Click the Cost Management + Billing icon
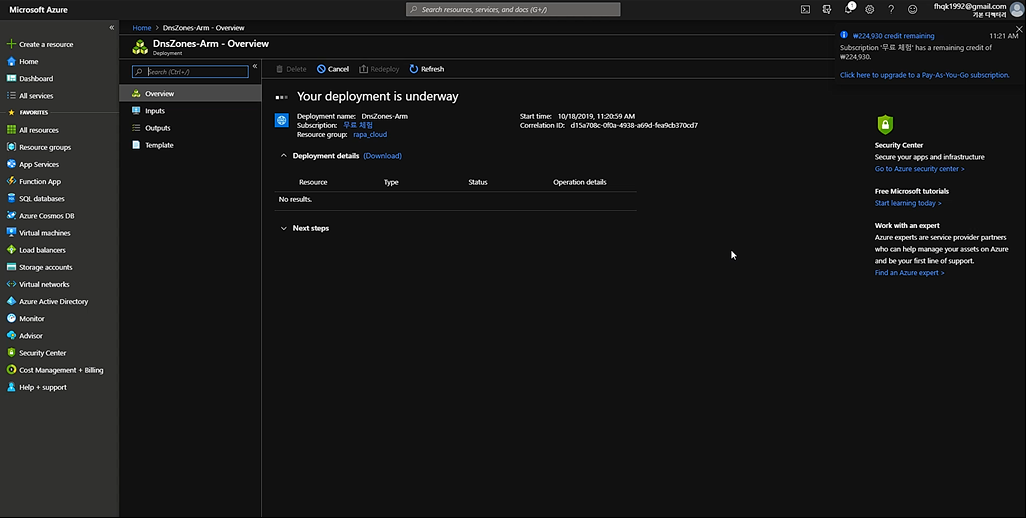 11,370
